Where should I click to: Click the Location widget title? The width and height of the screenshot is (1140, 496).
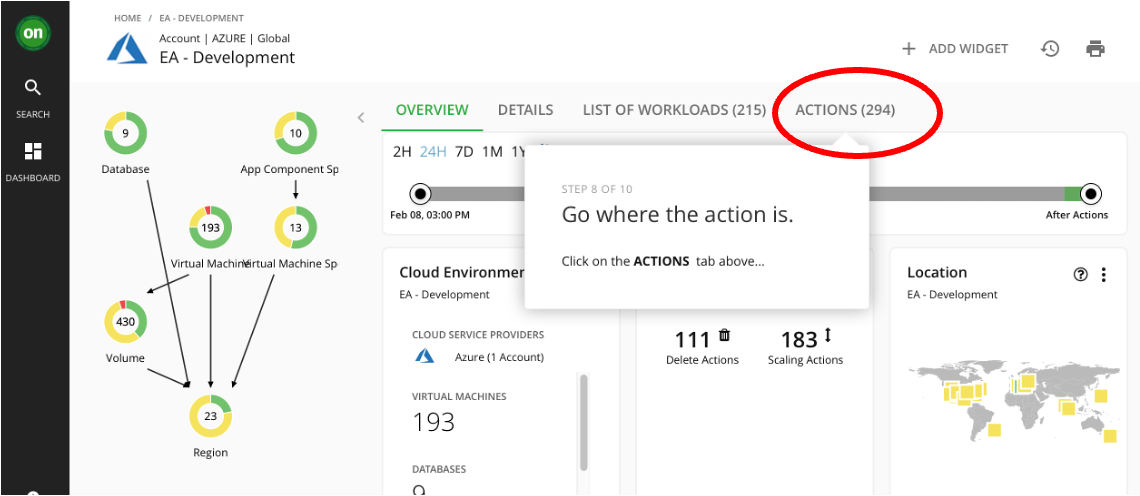tap(937, 273)
